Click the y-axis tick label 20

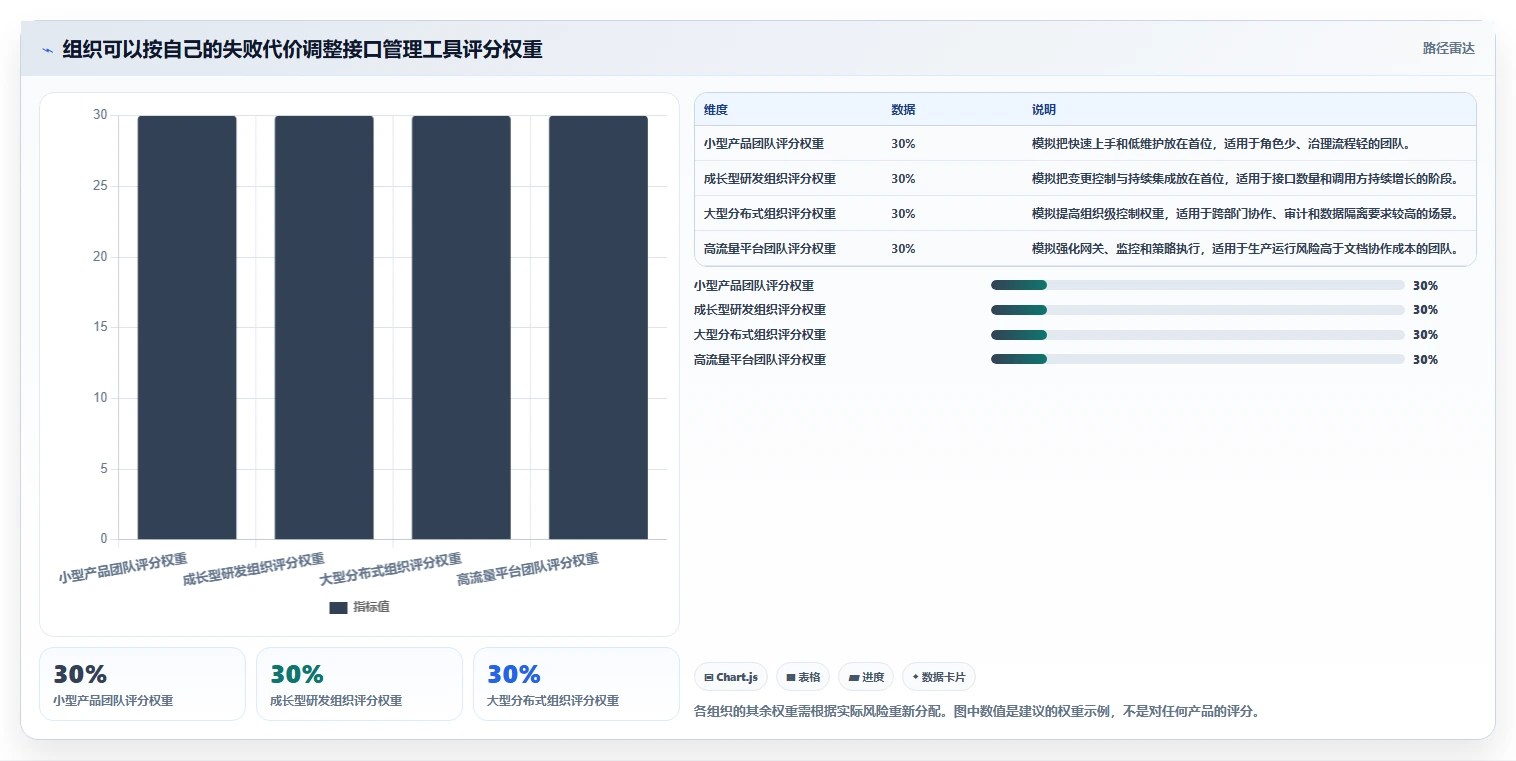100,257
